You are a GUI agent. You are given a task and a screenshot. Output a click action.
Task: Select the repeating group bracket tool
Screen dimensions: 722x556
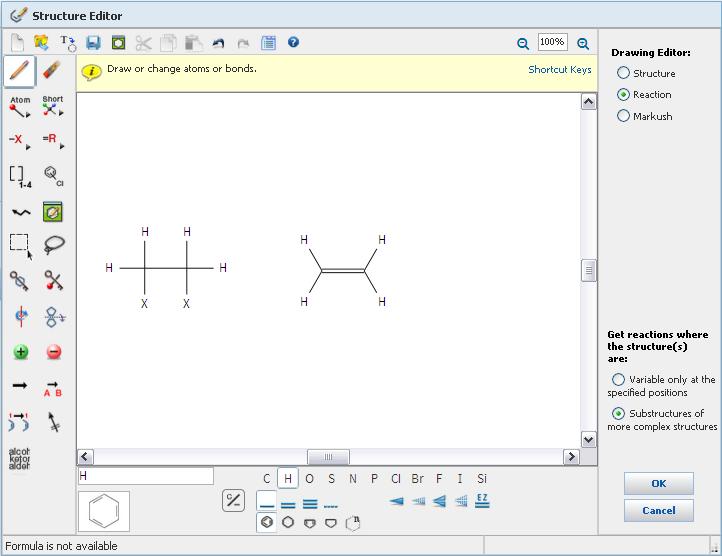pyautogui.click(x=20, y=176)
